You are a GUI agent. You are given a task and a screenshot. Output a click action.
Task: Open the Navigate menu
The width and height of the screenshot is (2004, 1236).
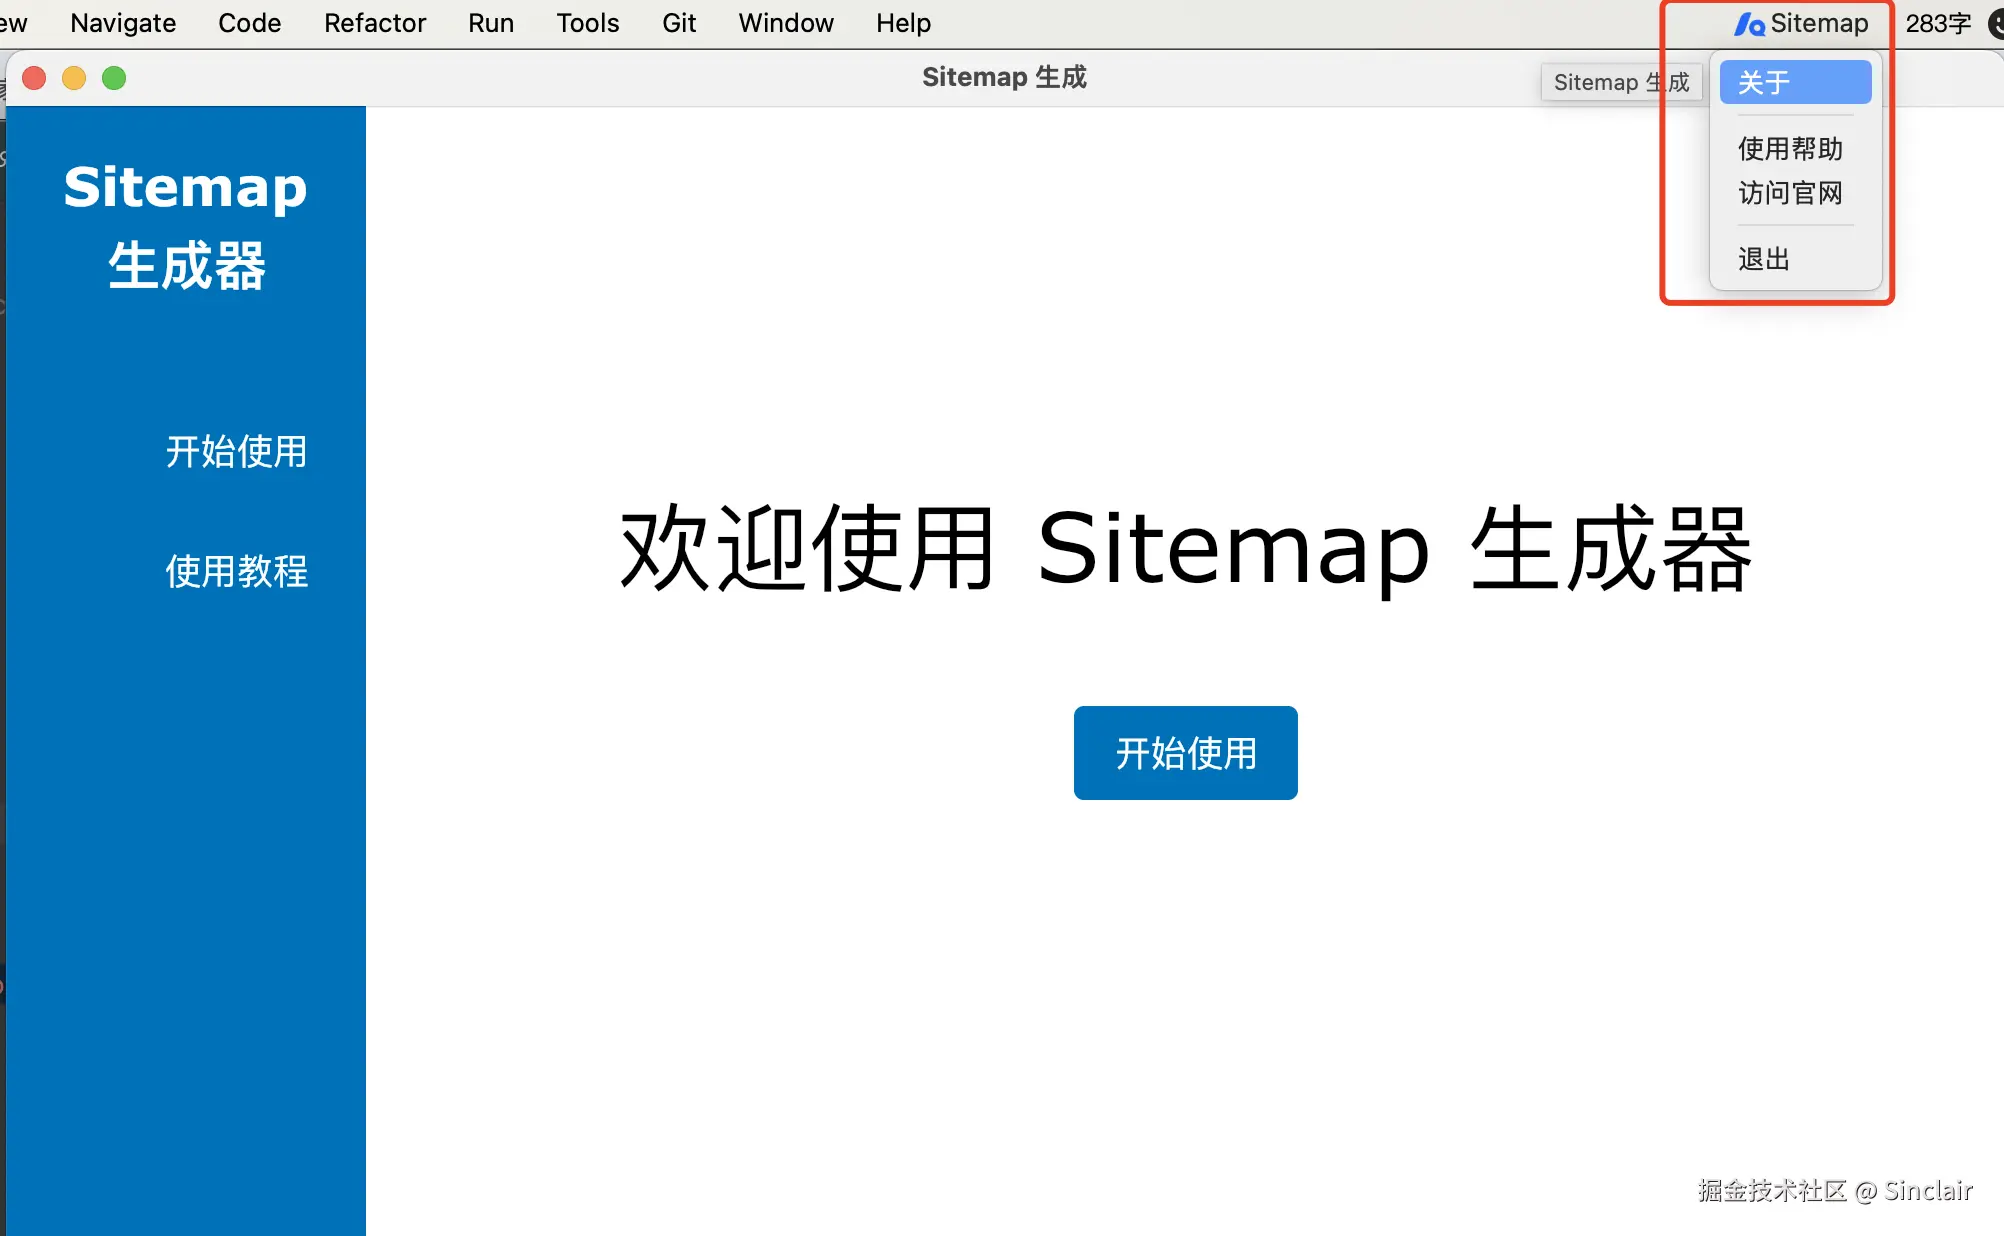click(123, 23)
